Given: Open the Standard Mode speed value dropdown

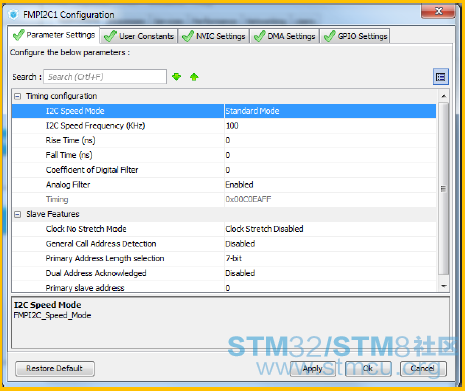Looking at the screenshot, I should click(330, 111).
